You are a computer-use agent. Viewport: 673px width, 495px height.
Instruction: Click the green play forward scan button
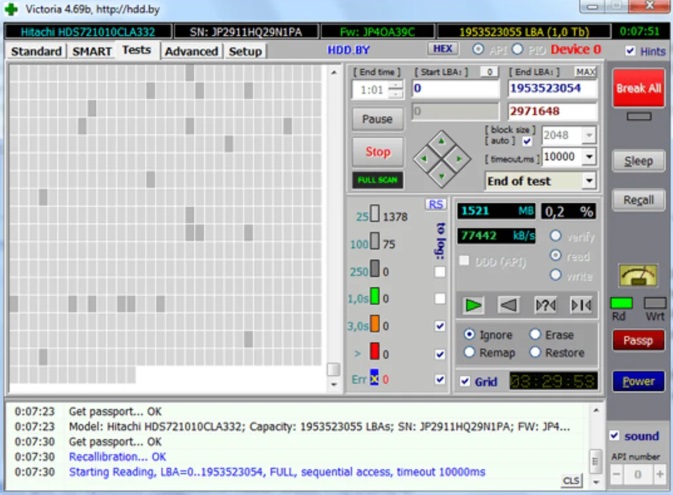coord(474,305)
